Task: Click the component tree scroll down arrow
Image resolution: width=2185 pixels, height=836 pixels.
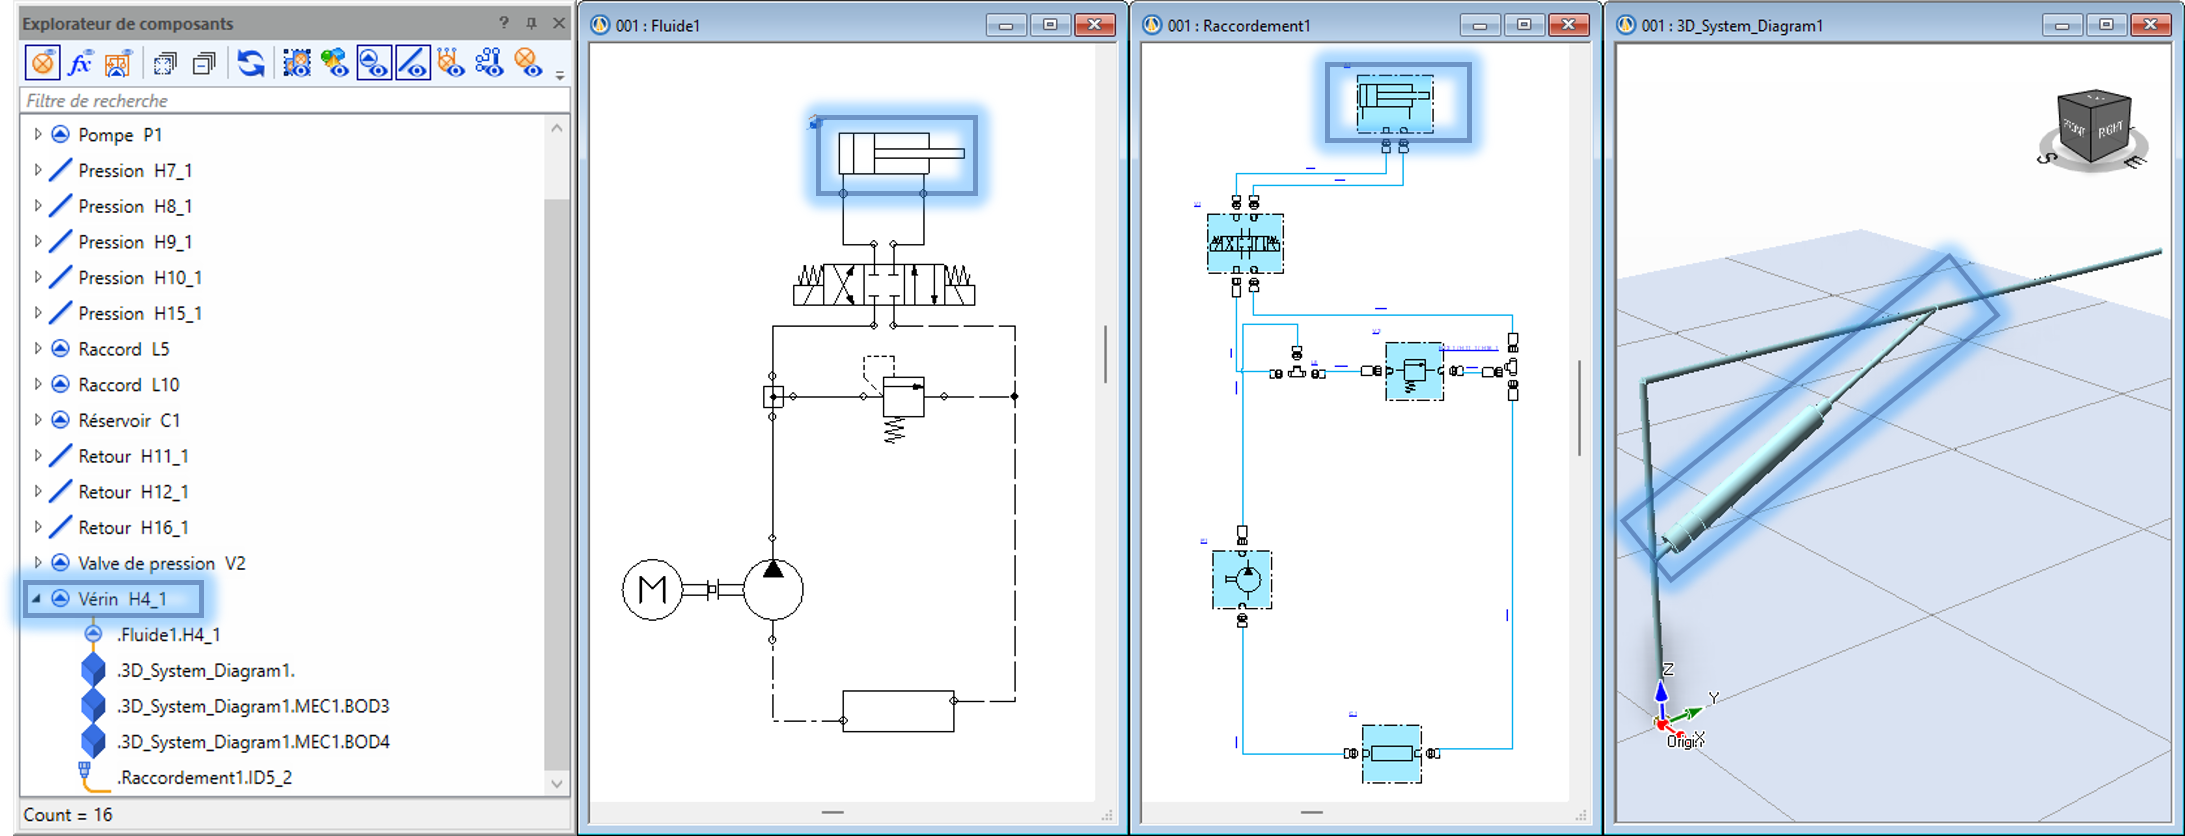Action: pos(557,783)
